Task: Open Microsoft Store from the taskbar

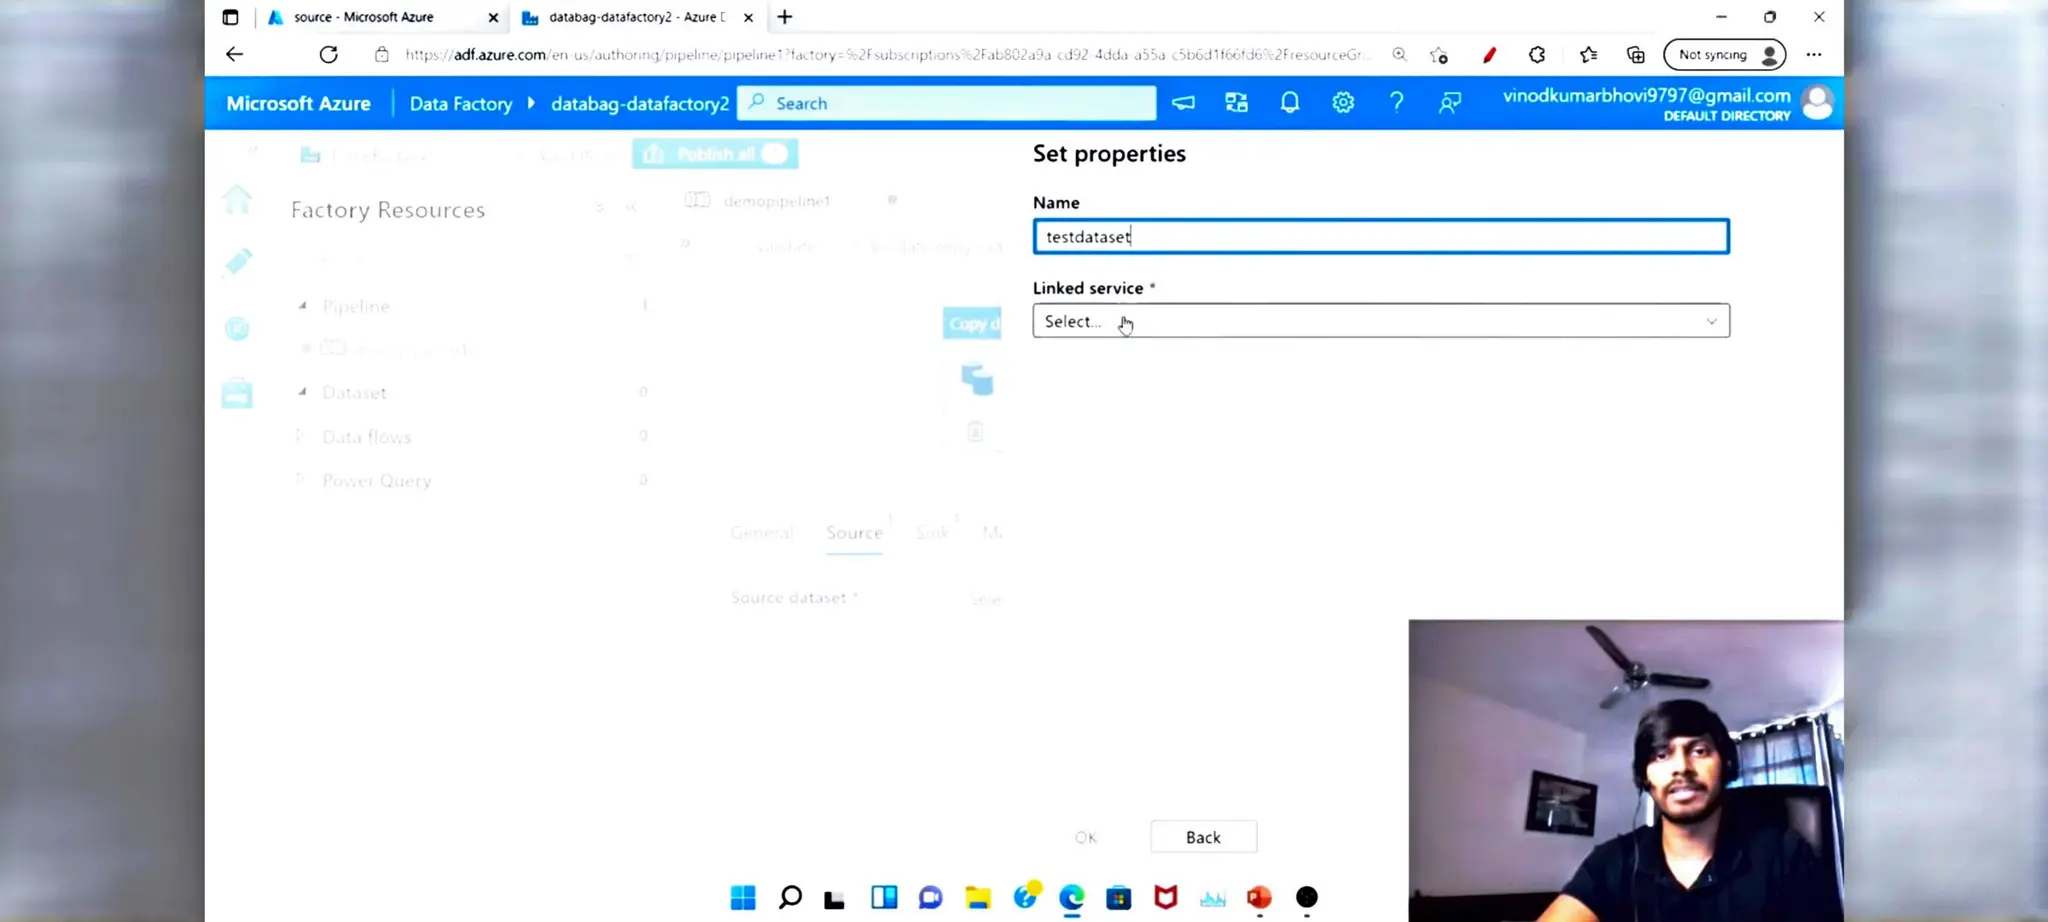Action: [1119, 897]
